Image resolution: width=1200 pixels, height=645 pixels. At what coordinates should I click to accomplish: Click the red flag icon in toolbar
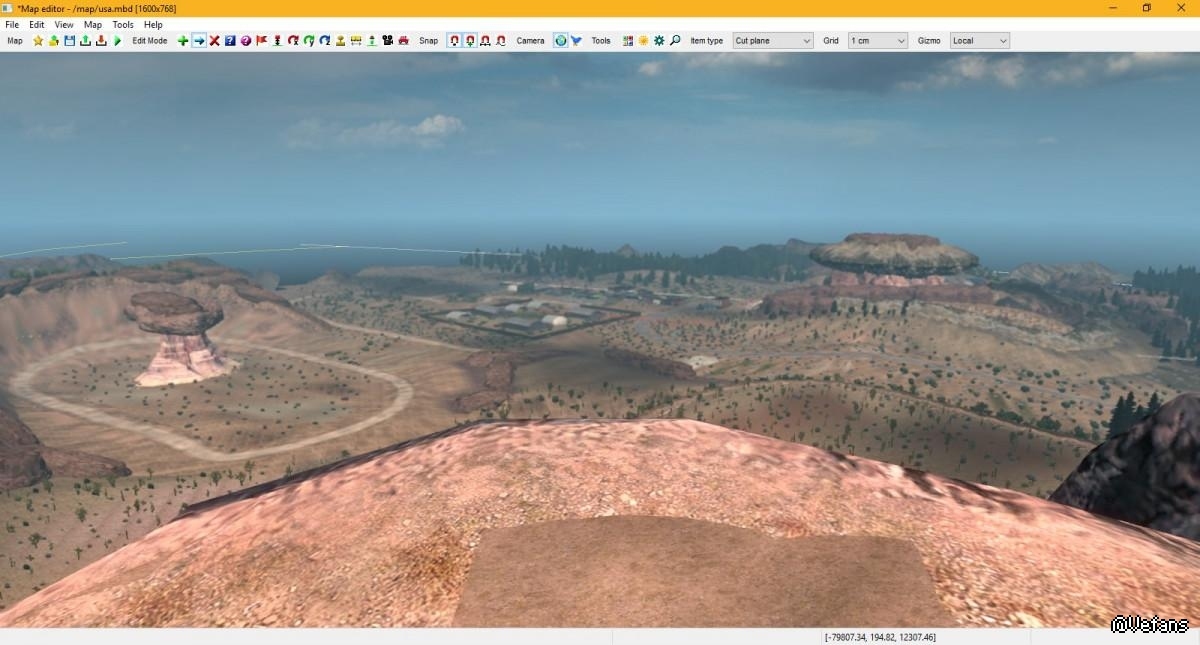(262, 41)
